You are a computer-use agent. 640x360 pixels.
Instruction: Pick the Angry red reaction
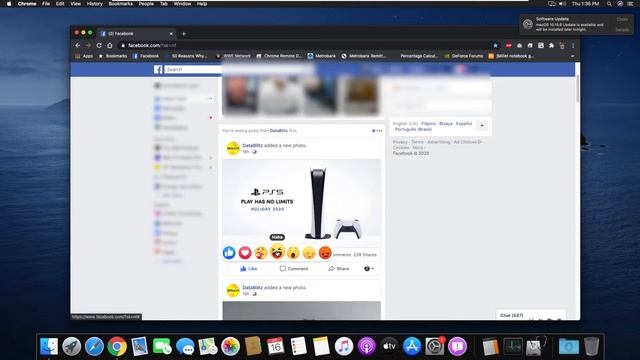coord(325,253)
